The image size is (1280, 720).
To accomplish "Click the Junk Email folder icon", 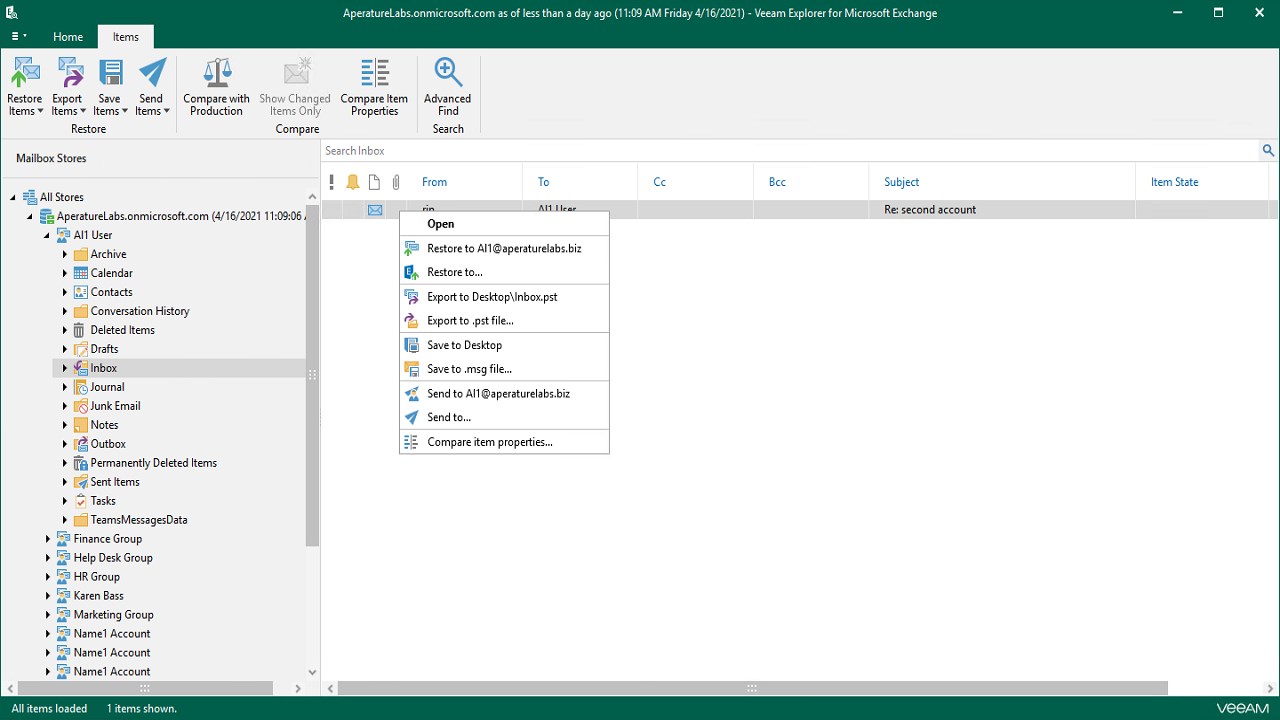I will click(x=81, y=406).
